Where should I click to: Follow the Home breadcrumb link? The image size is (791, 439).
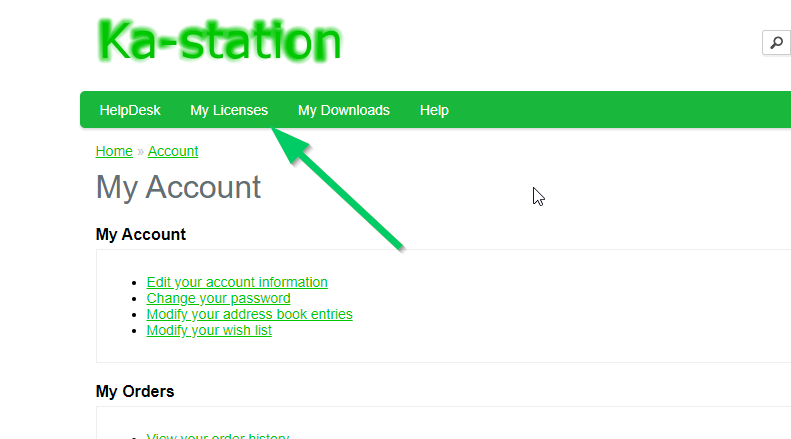[x=114, y=151]
